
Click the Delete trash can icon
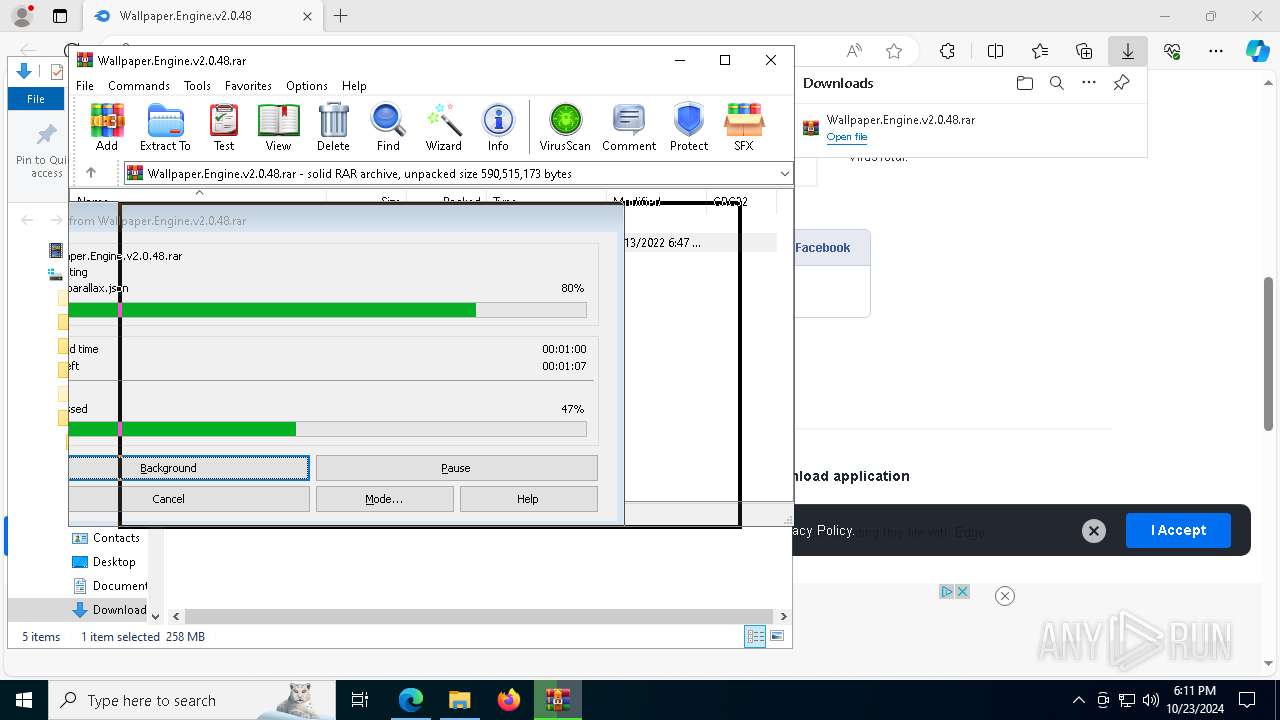click(333, 127)
